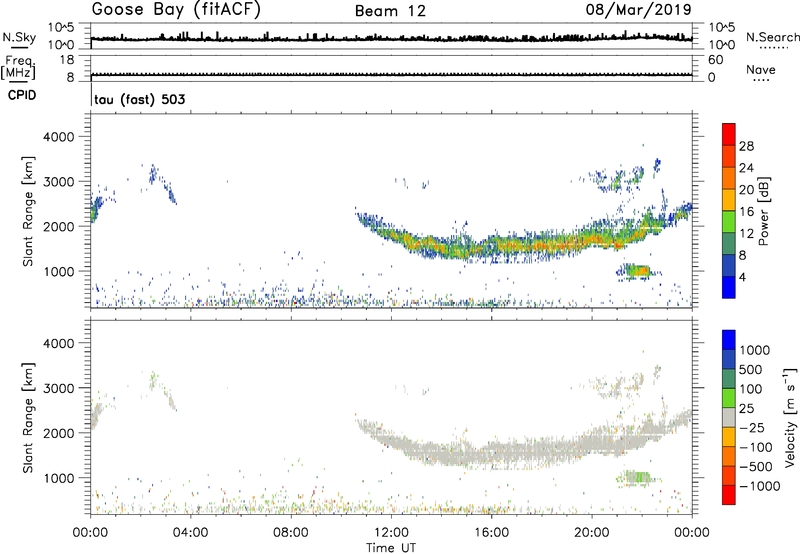Select the "tau (fast) 503" mode text
Screen dimensions: 800x554
pos(140,99)
